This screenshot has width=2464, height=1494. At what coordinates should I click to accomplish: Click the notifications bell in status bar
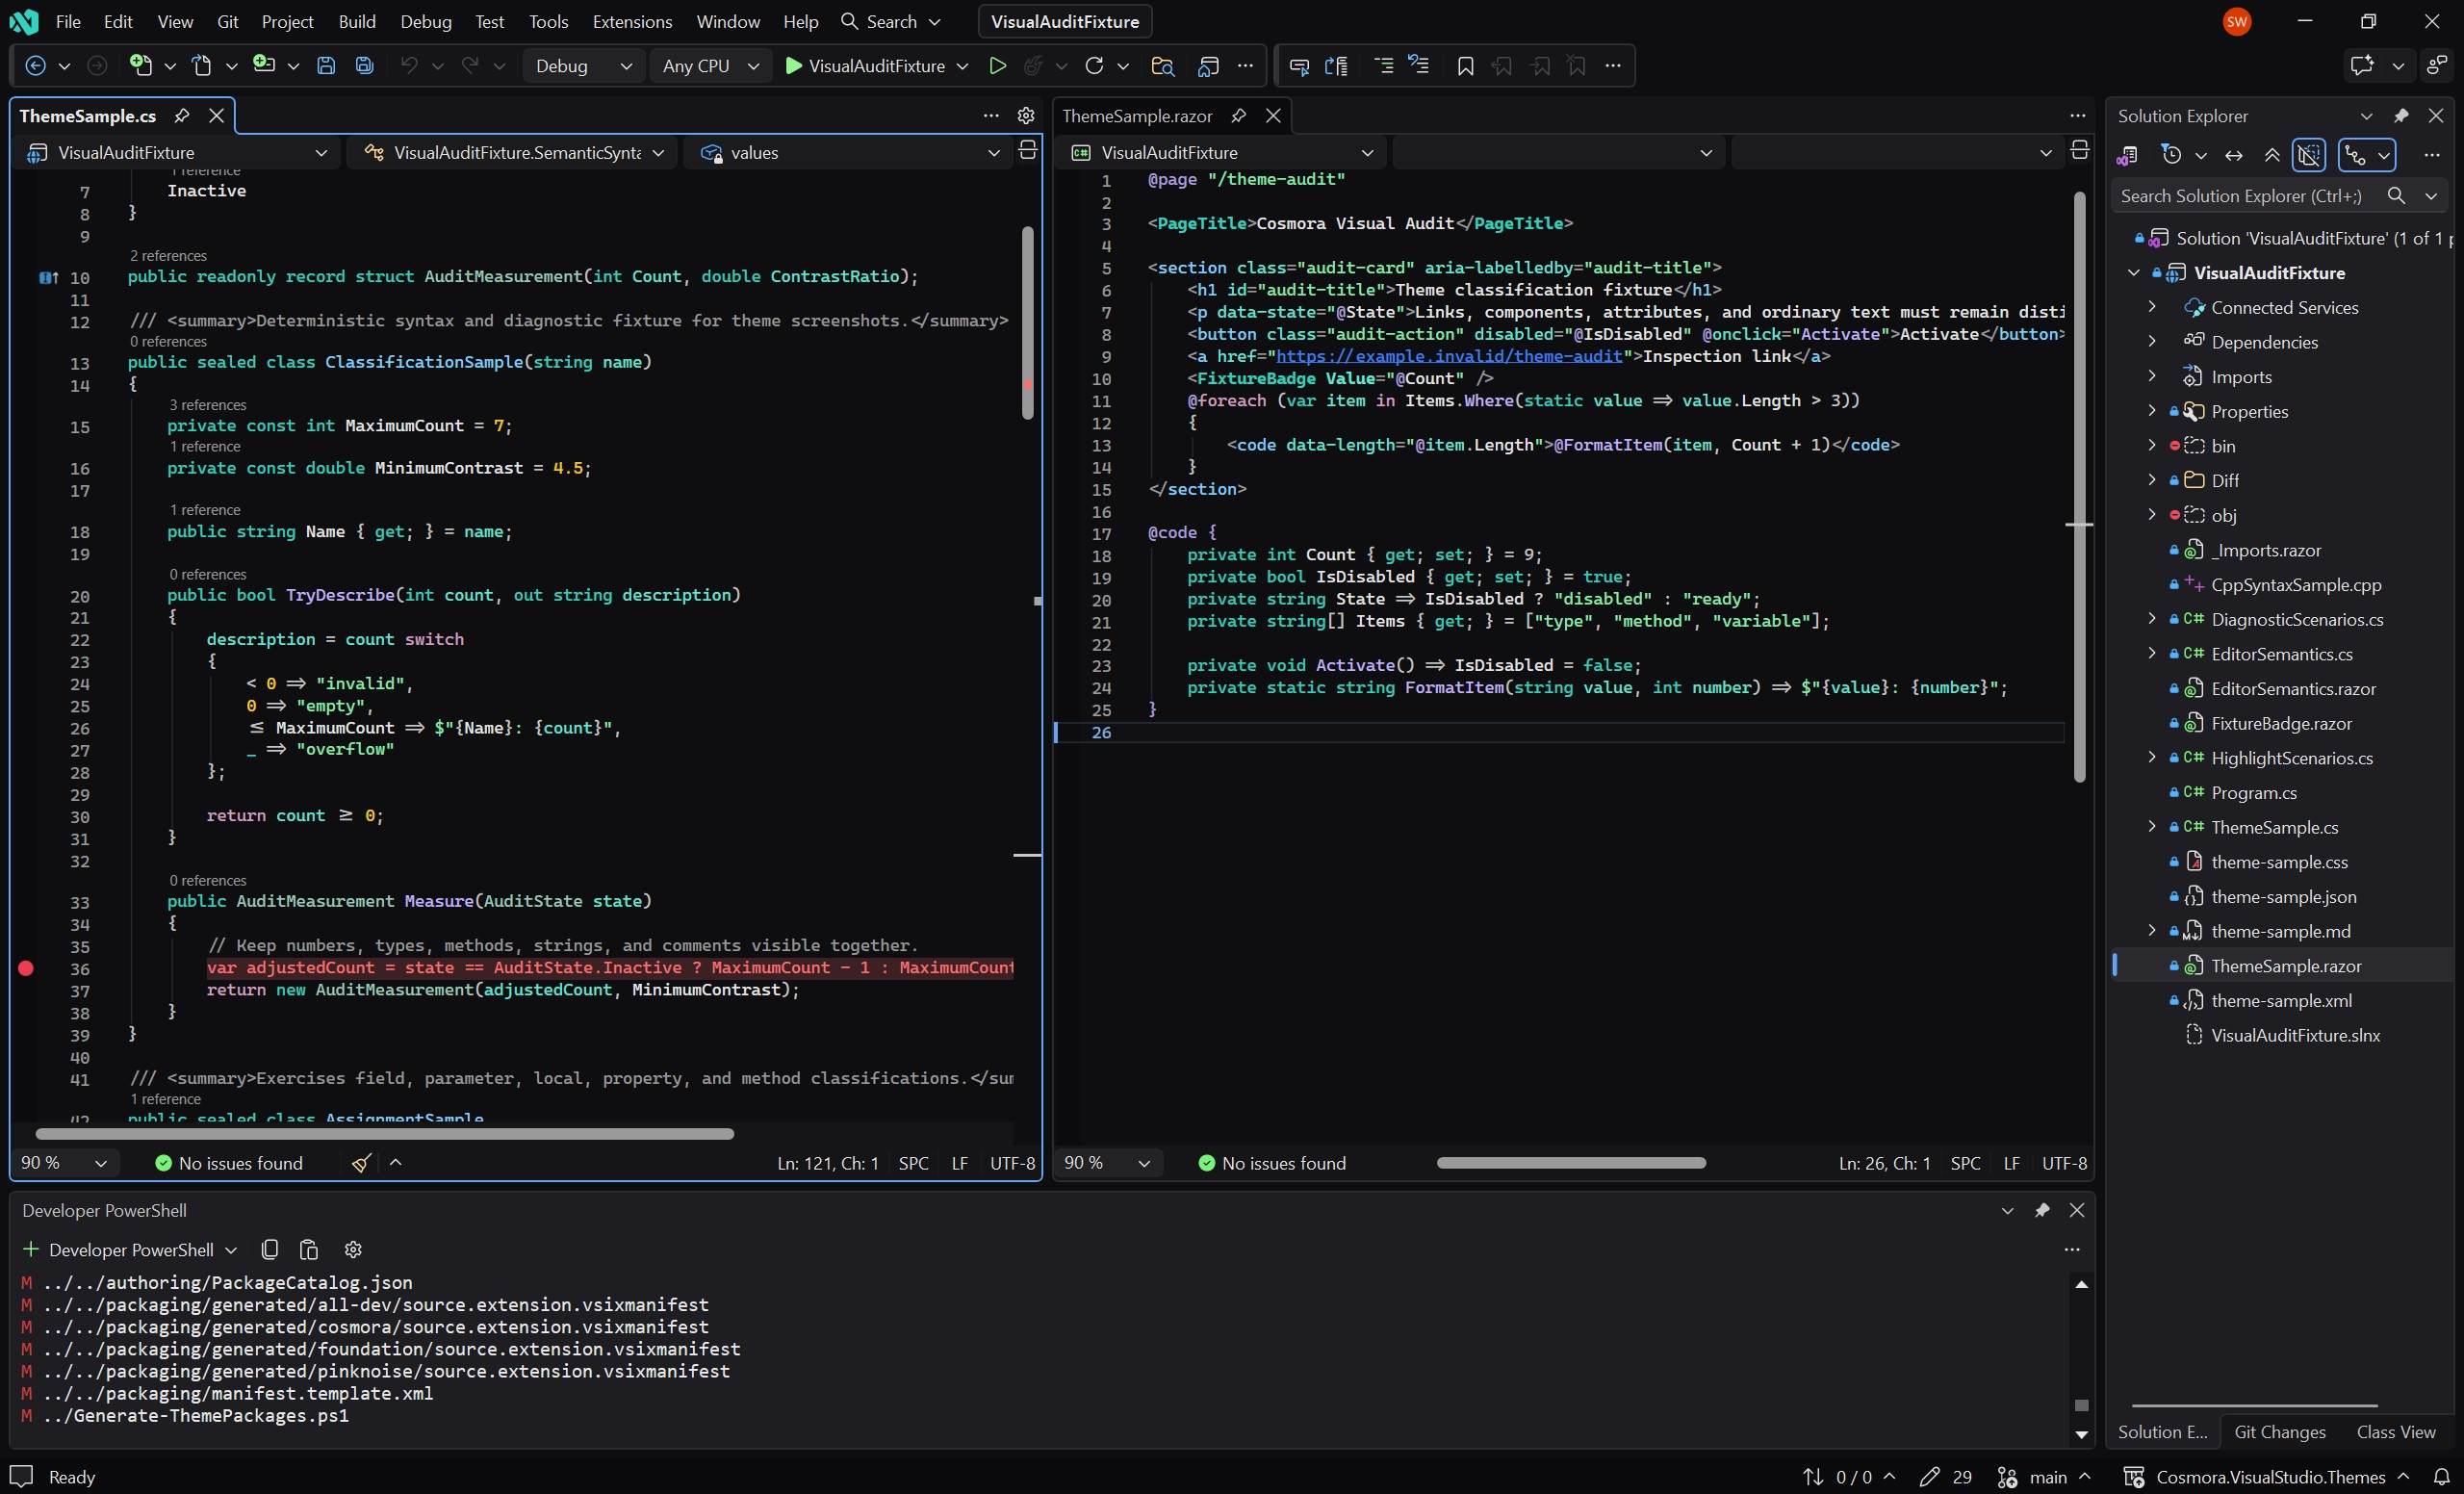click(2441, 1477)
